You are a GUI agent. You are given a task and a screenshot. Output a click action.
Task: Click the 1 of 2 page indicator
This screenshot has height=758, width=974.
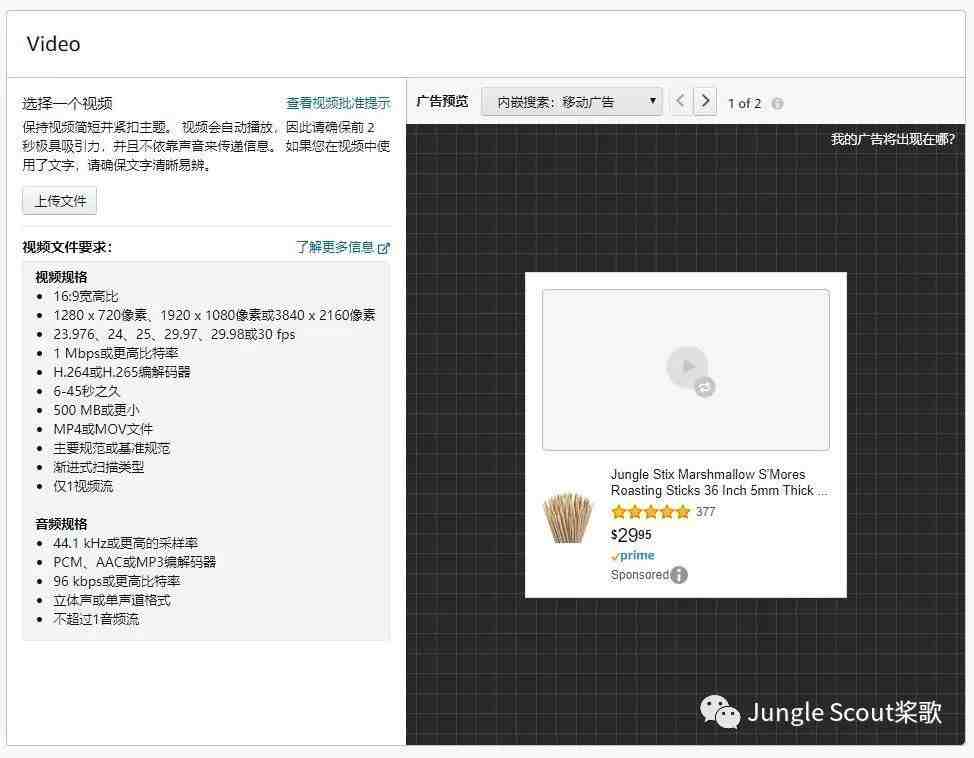pos(744,104)
